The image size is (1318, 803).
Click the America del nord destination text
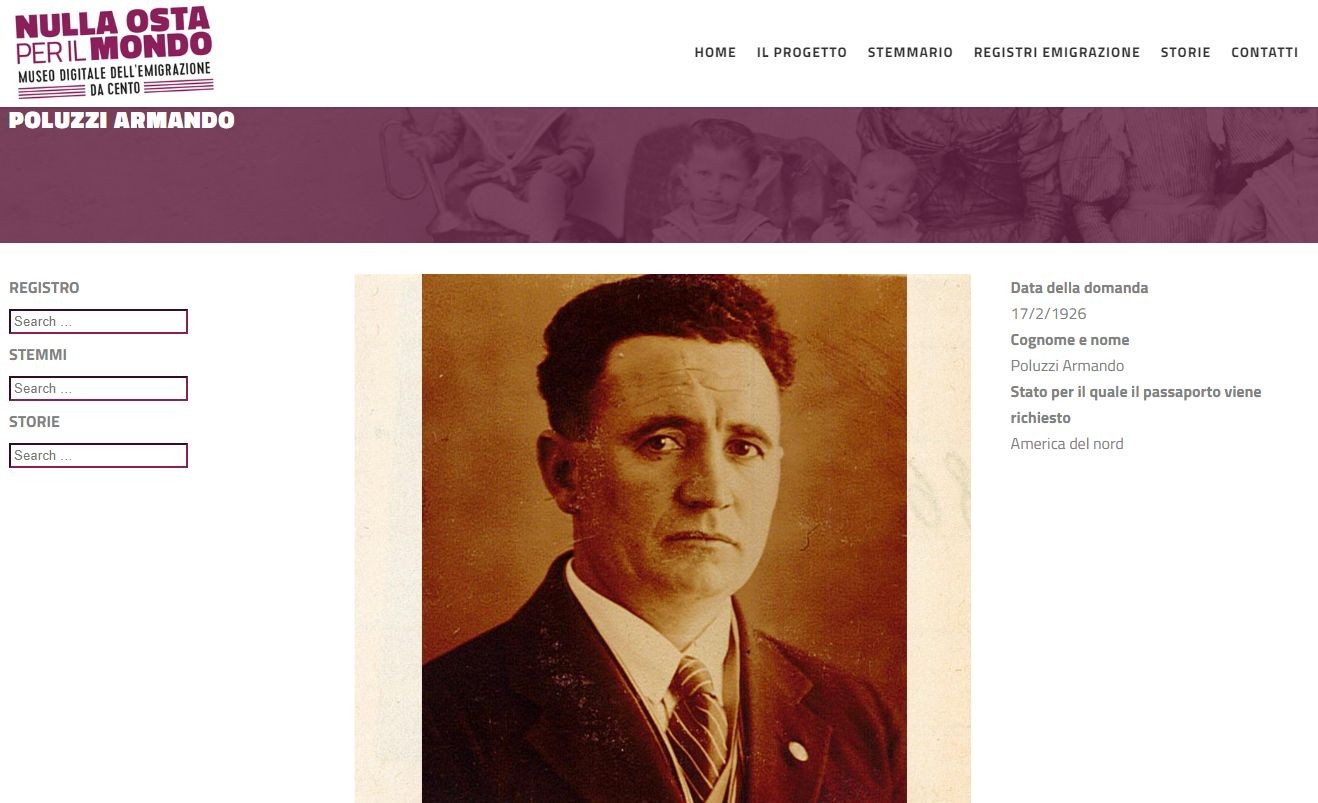[x=1066, y=444]
